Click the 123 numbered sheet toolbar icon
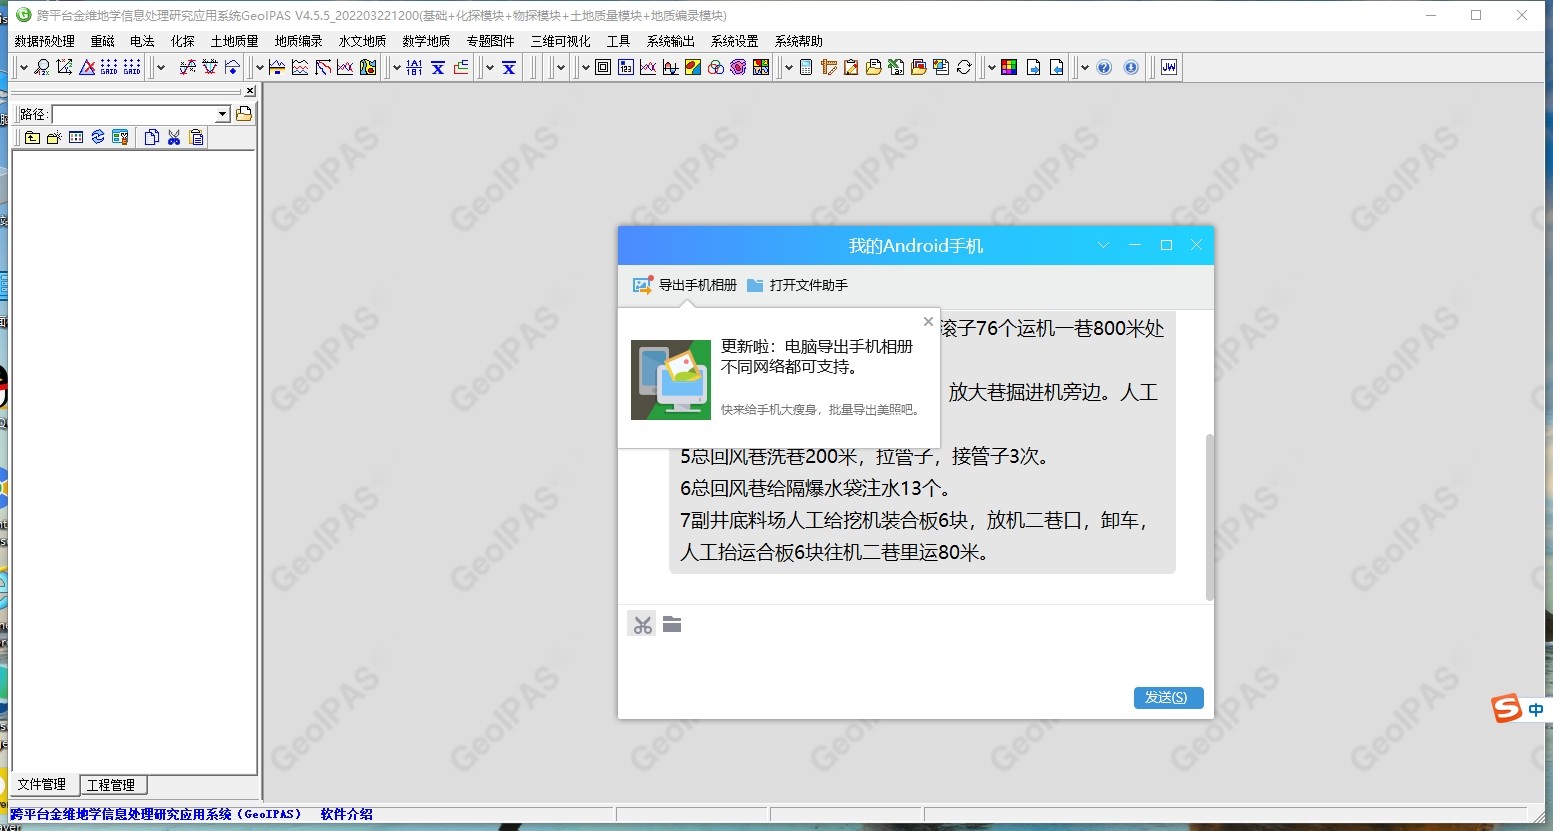Viewport: 1553px width, 831px height. coord(626,67)
